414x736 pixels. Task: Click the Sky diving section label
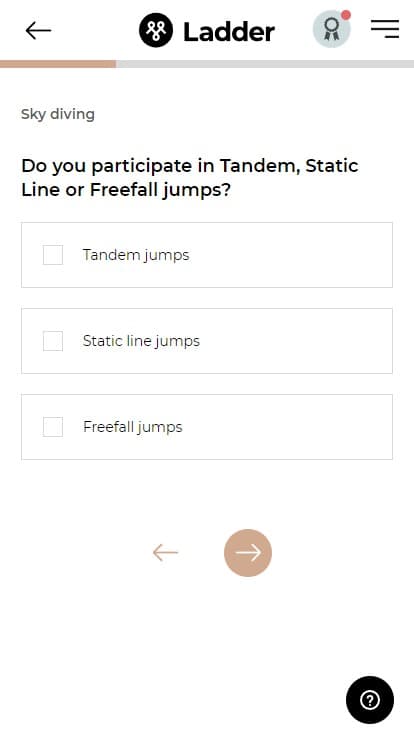pos(58,114)
